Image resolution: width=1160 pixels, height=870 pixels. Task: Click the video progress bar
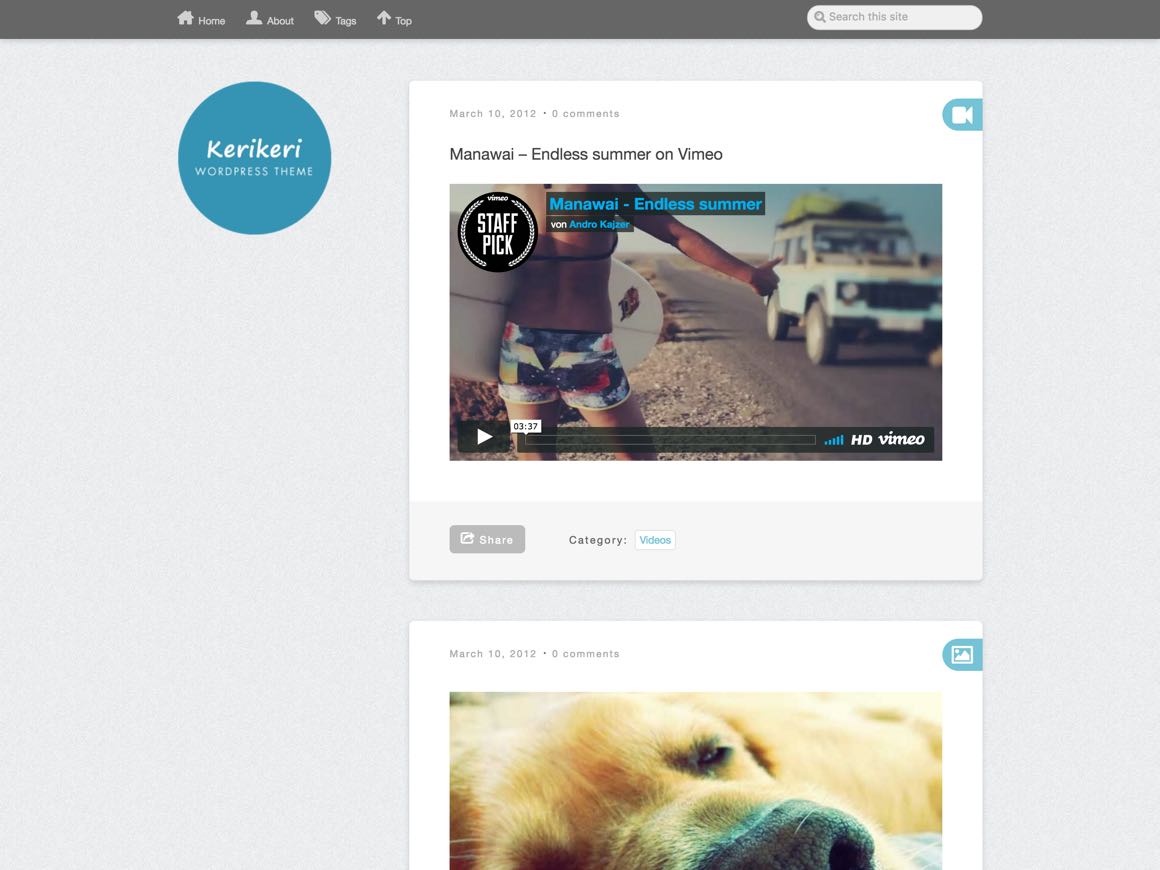point(670,440)
